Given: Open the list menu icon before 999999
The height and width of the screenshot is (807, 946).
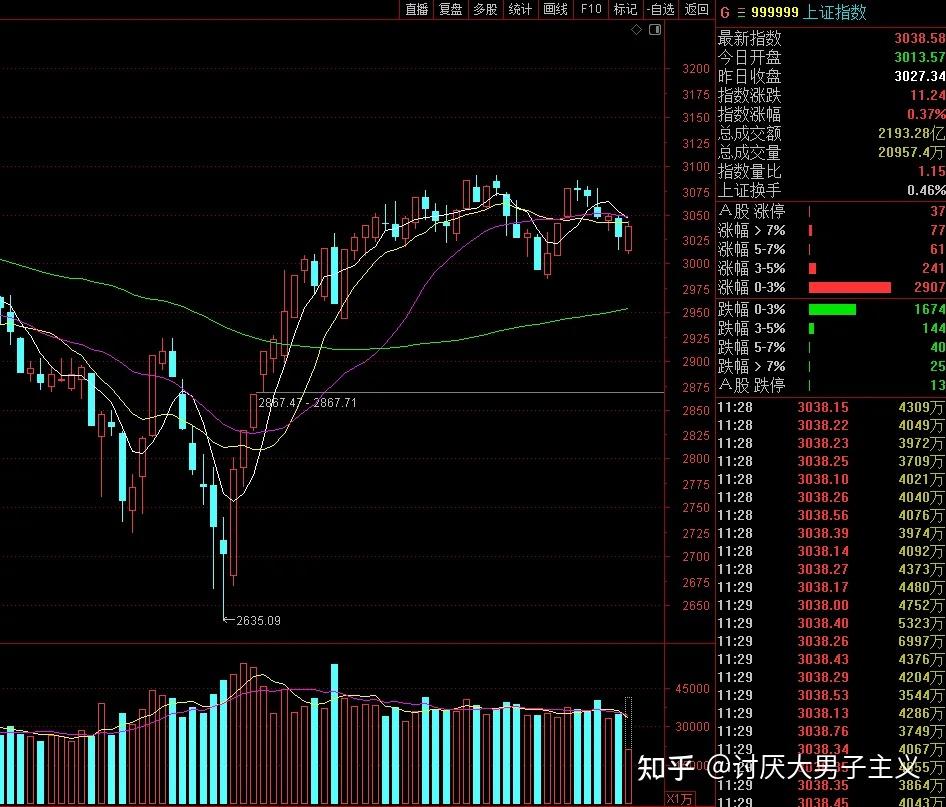Looking at the screenshot, I should 741,12.
